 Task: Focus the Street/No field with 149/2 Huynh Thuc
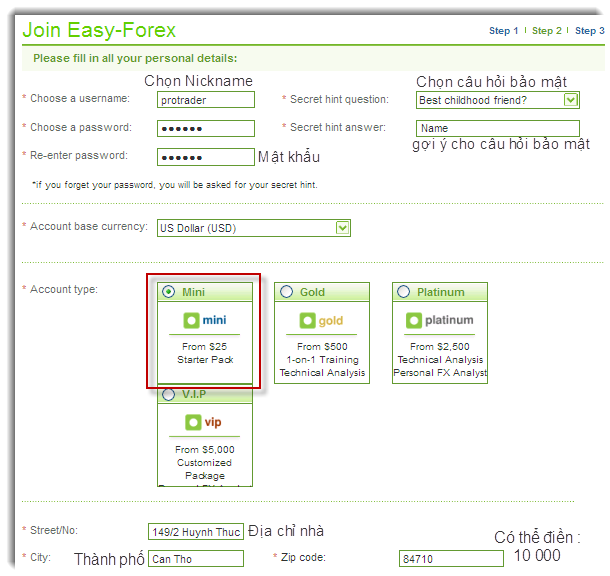pyautogui.click(x=196, y=532)
